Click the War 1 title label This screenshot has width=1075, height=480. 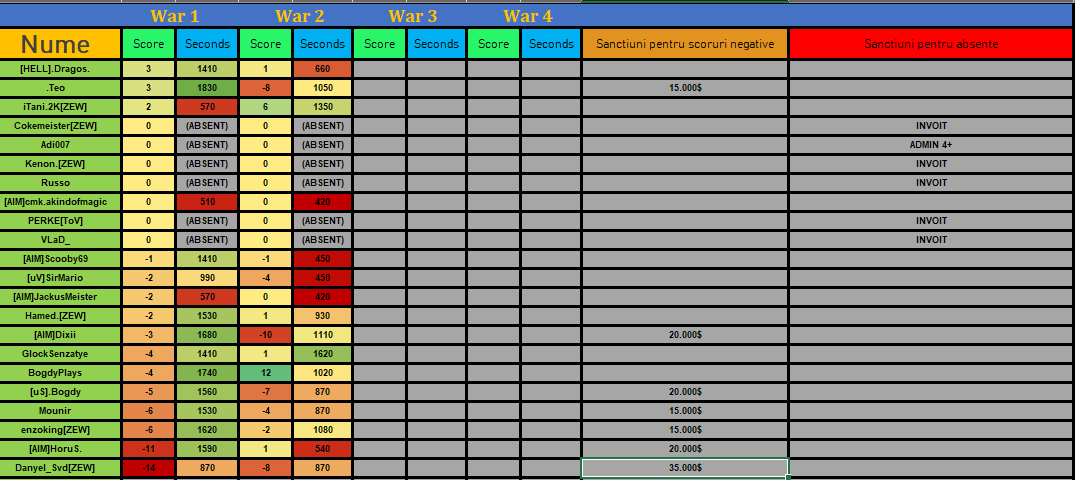(x=175, y=16)
